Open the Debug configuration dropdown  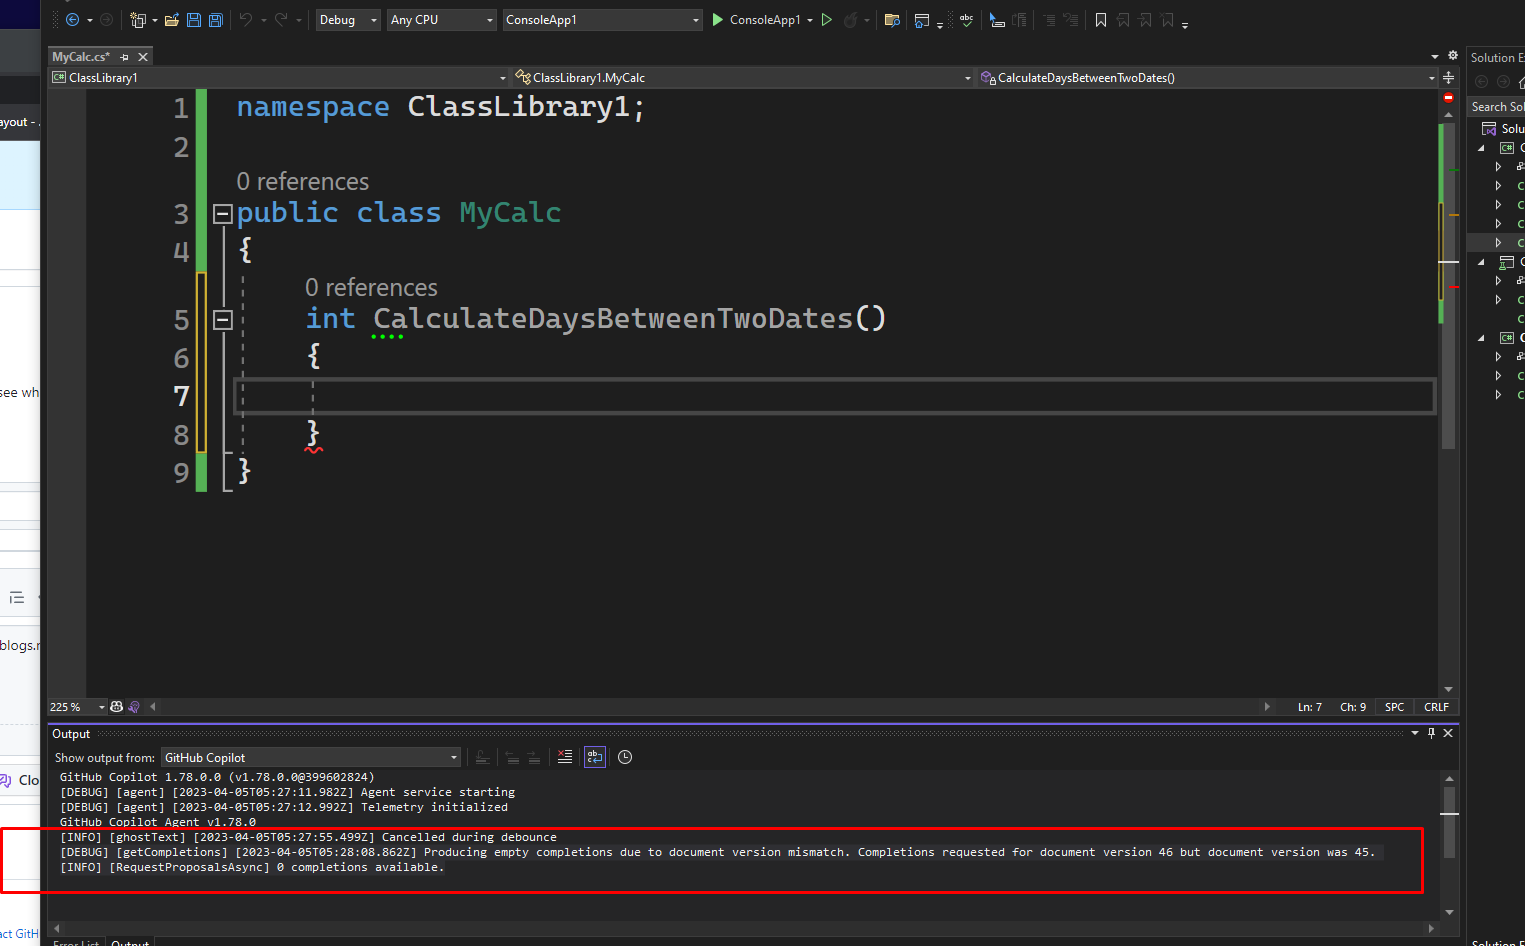[348, 20]
